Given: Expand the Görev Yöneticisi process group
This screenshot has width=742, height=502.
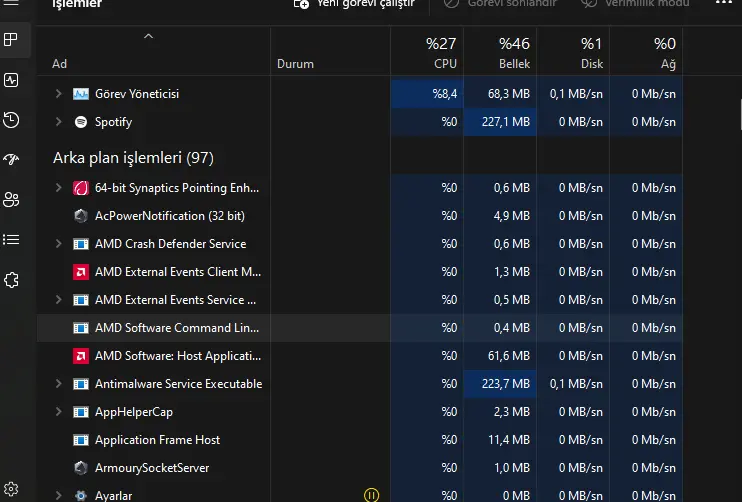Looking at the screenshot, I should click(x=58, y=94).
